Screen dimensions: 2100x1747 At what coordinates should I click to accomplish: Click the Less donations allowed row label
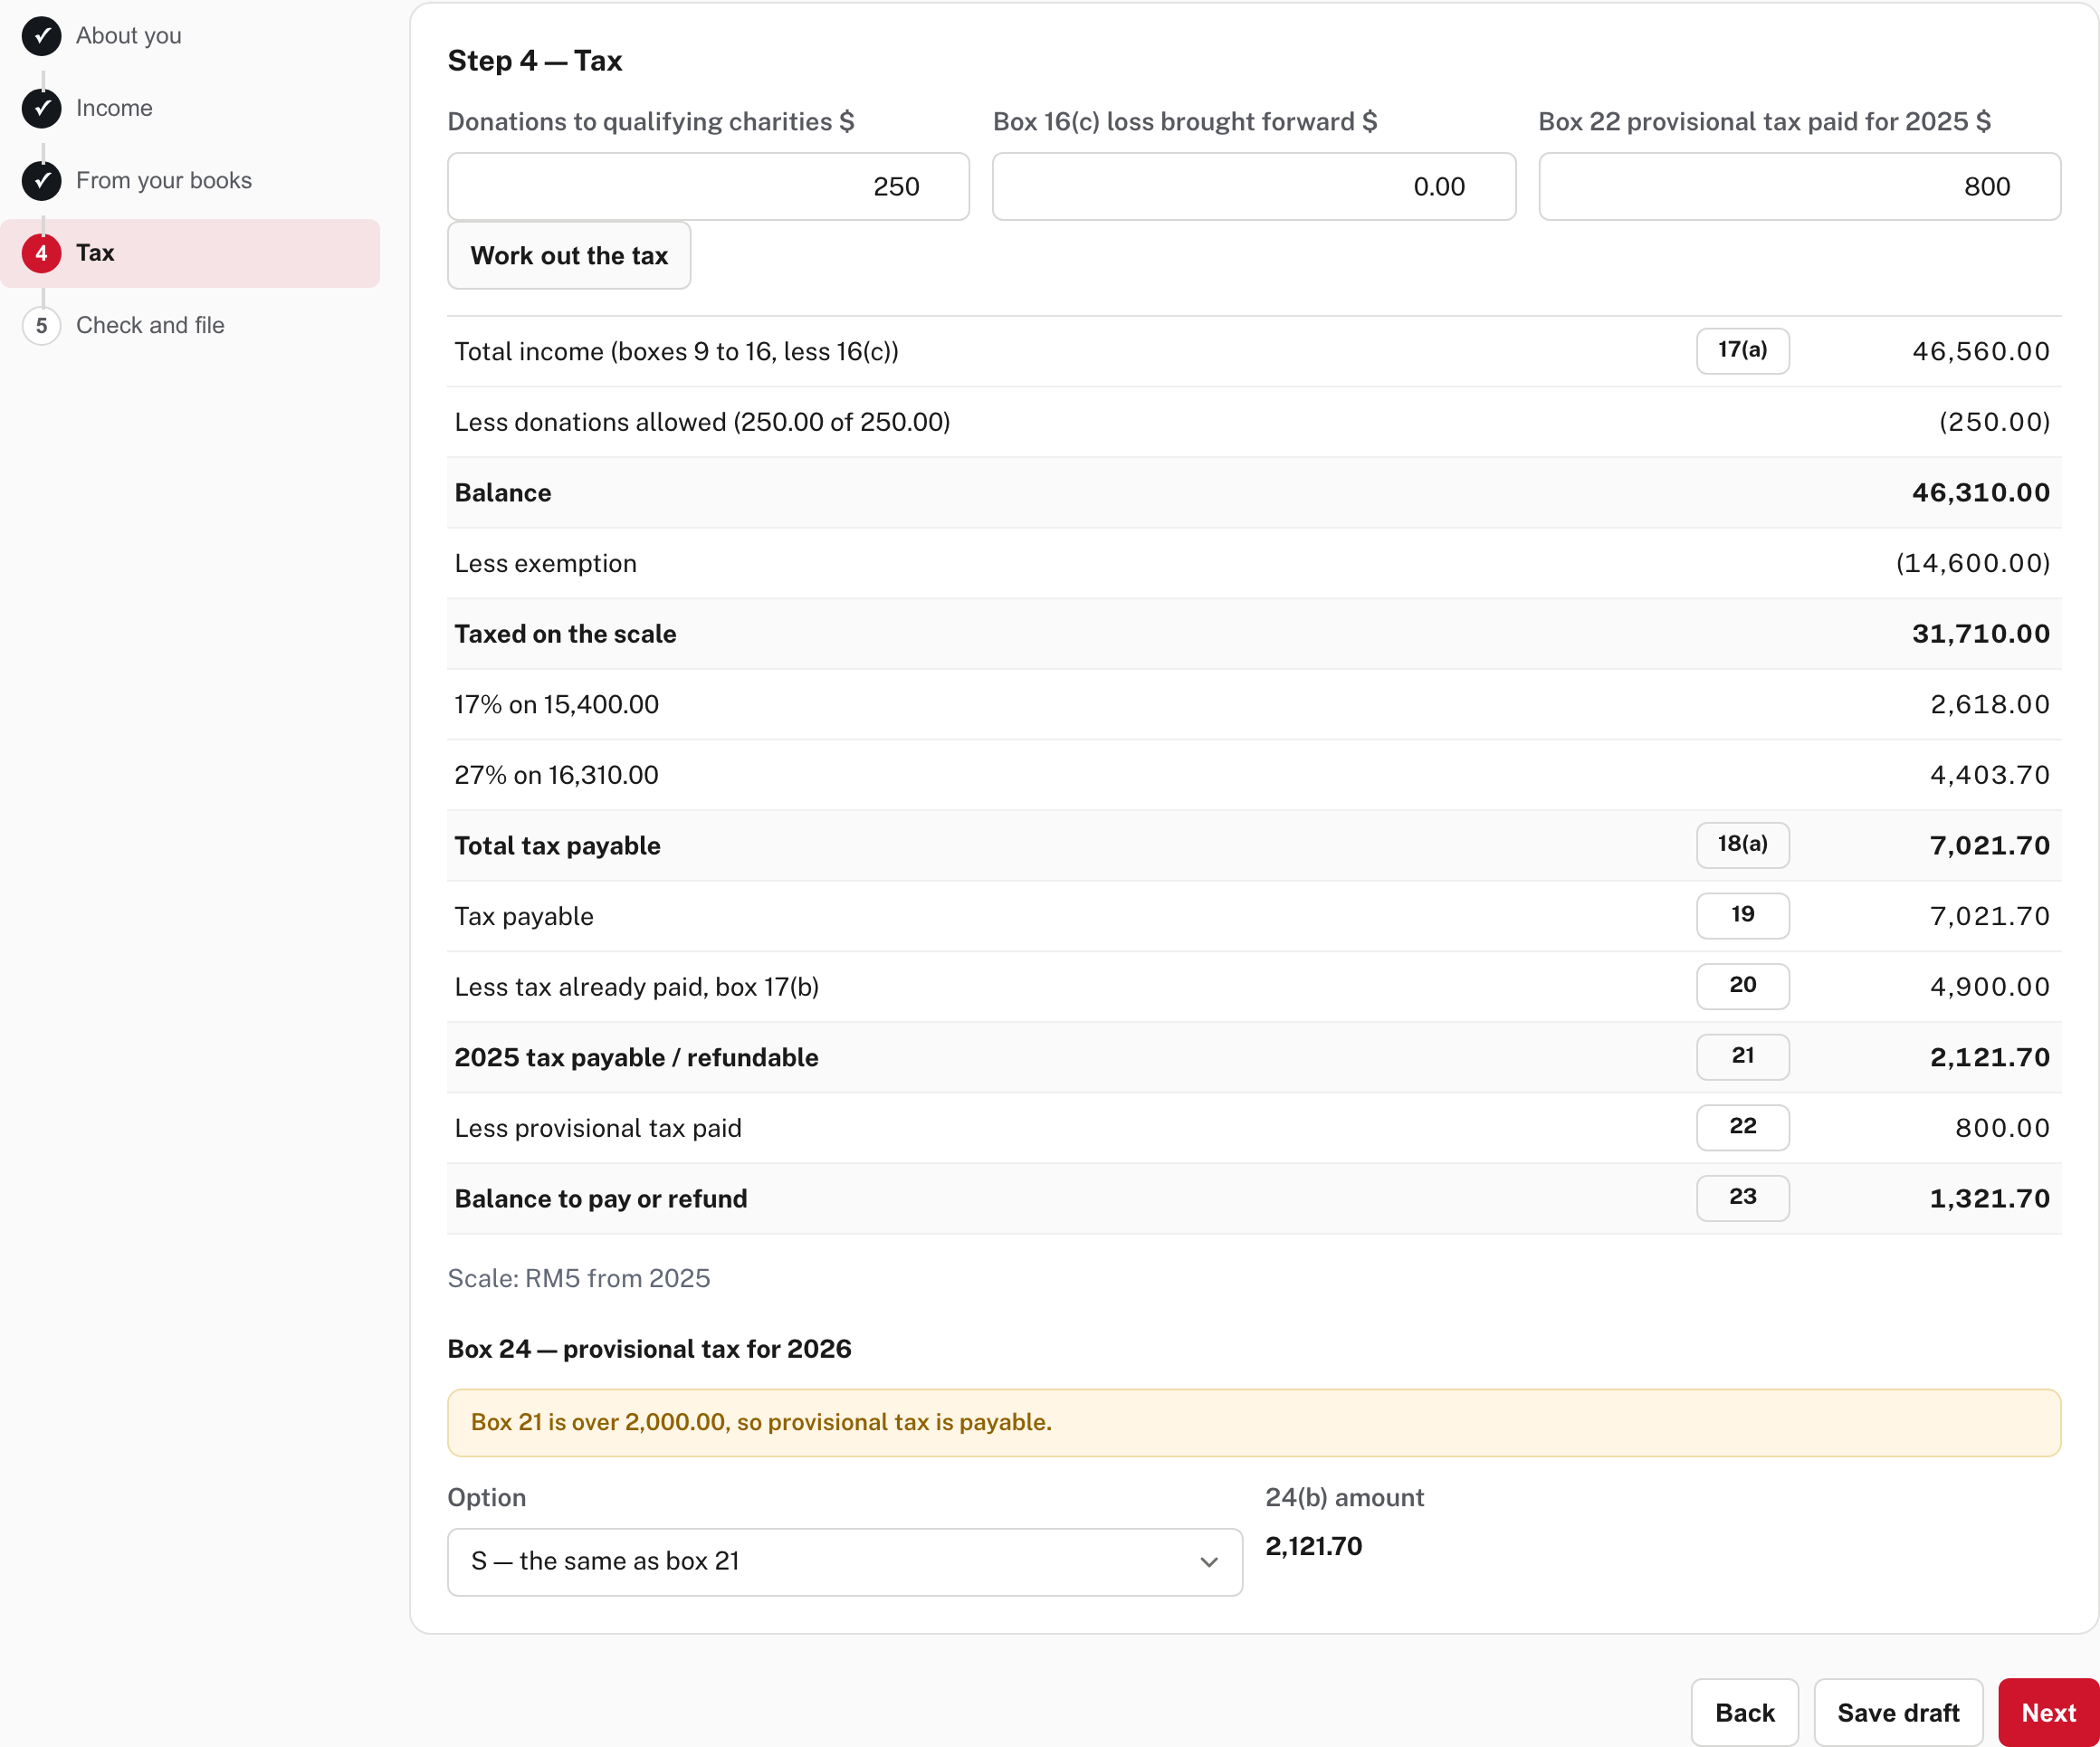[702, 422]
